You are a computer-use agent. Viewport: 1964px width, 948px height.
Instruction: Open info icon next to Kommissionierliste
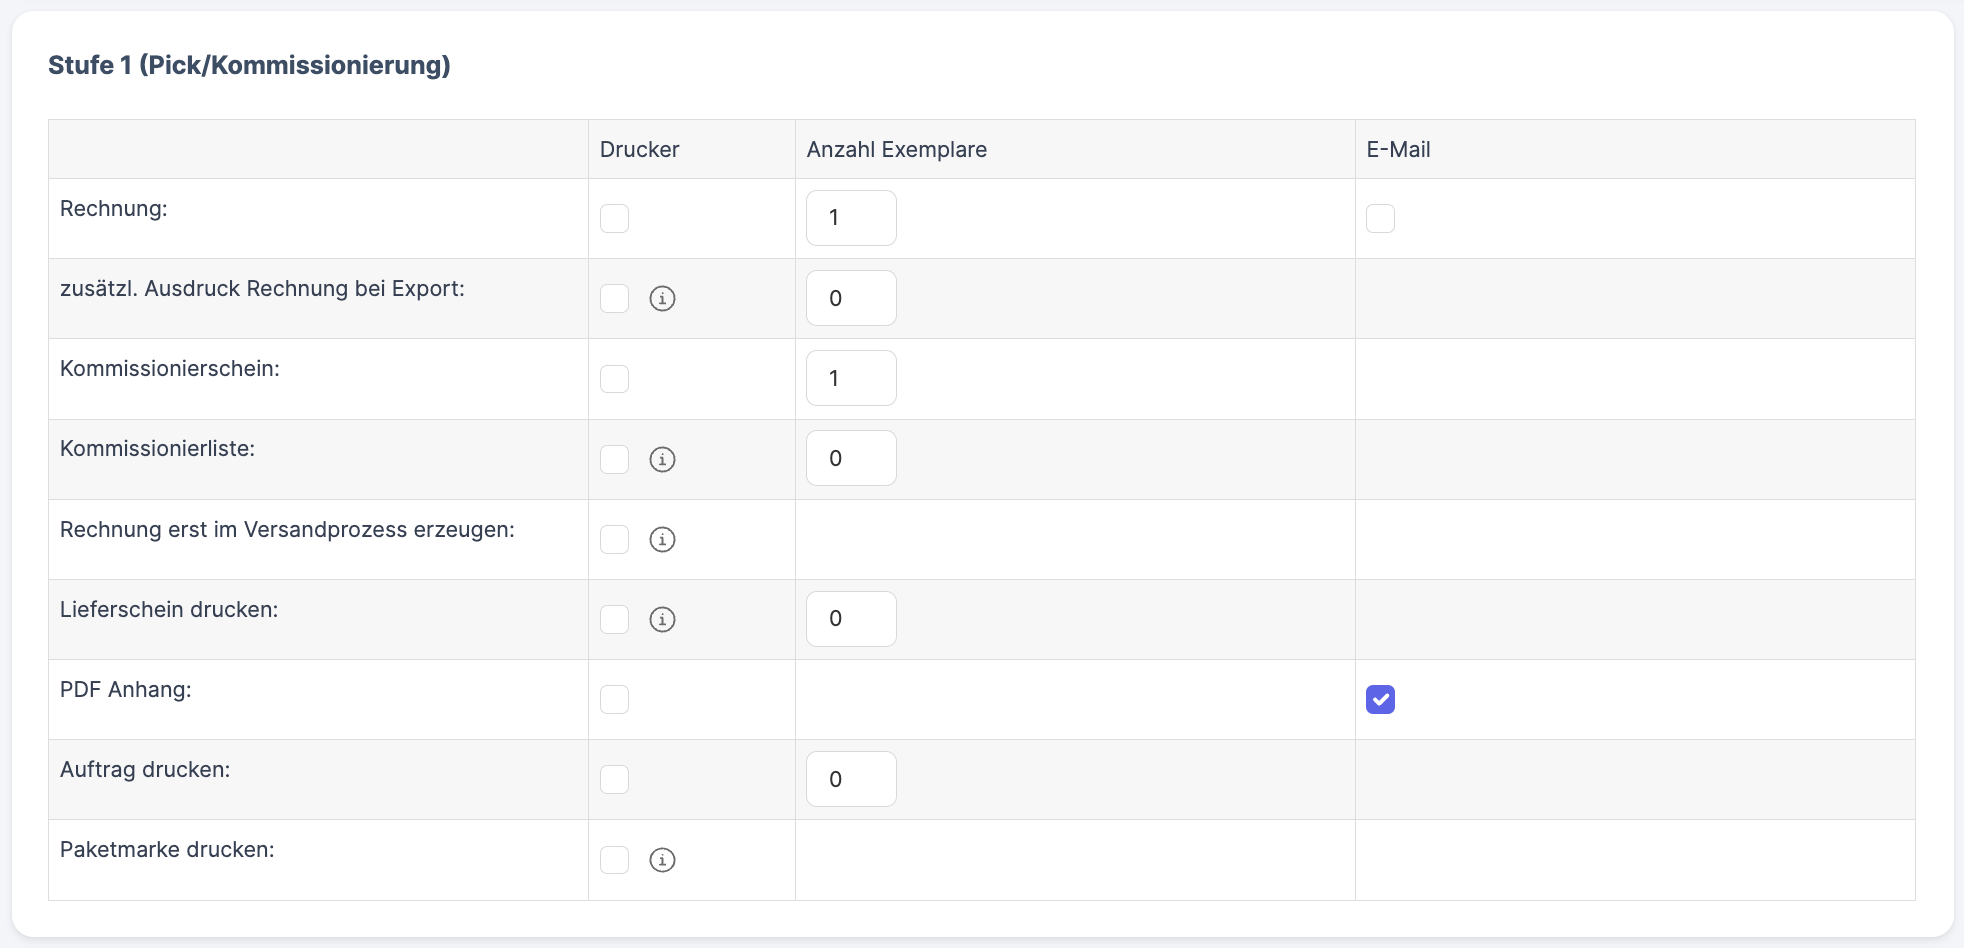(x=662, y=459)
